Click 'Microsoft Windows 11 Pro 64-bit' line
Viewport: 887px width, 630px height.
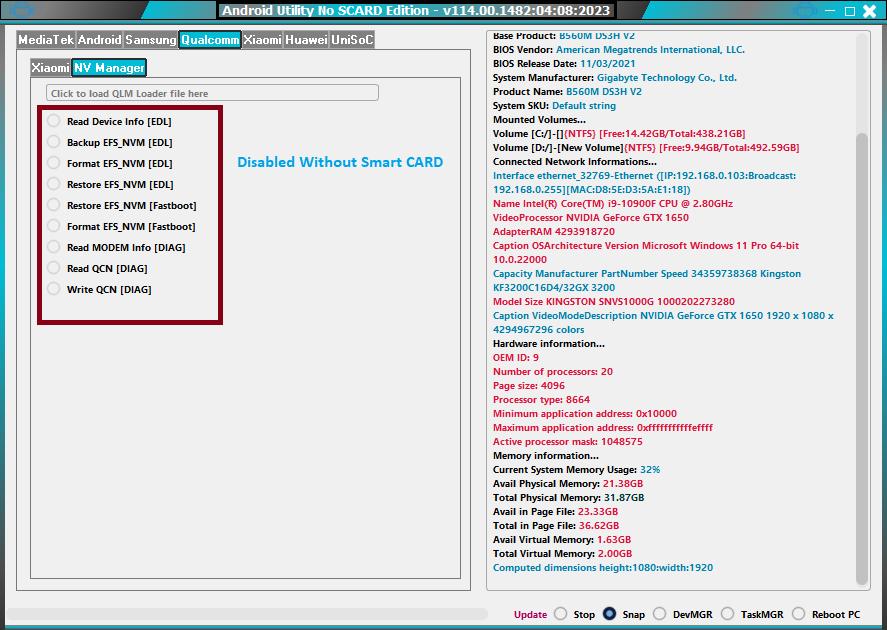pyautogui.click(x=646, y=253)
